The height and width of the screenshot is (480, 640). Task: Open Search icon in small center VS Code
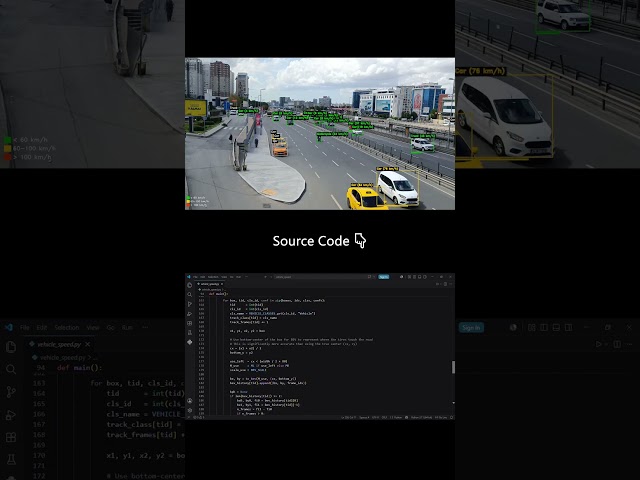pyautogui.click(x=189, y=295)
